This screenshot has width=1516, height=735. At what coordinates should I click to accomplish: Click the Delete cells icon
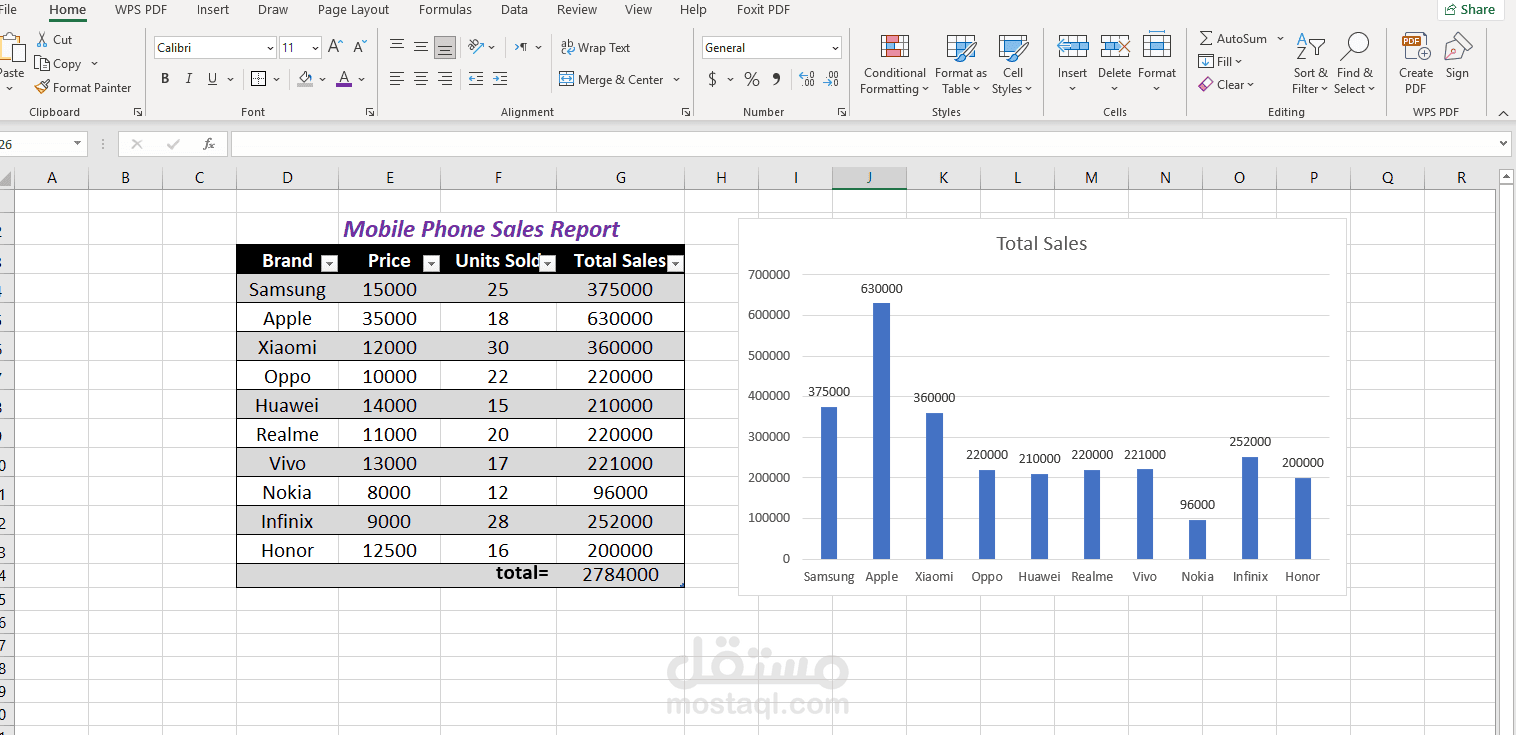(x=1114, y=46)
